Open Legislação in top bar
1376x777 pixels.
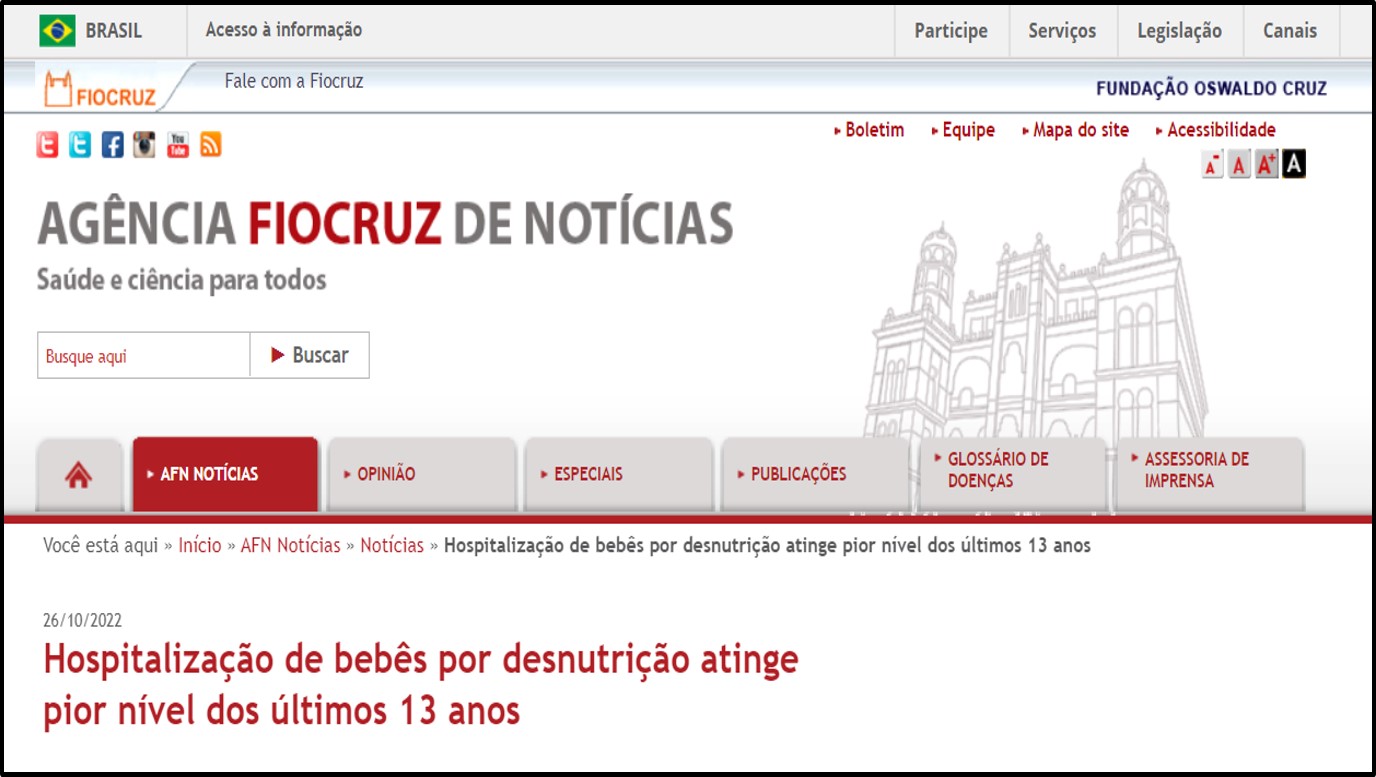1179,31
